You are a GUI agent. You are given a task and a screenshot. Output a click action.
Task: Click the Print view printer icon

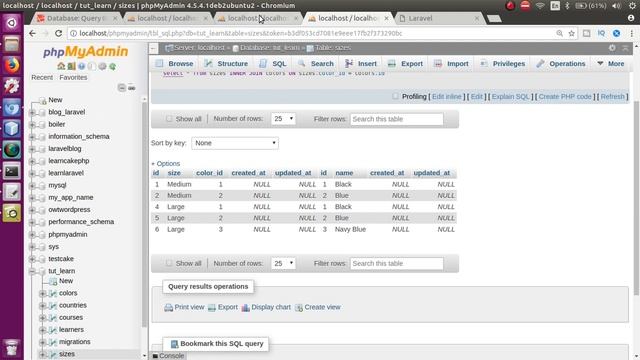pyautogui.click(x=169, y=307)
